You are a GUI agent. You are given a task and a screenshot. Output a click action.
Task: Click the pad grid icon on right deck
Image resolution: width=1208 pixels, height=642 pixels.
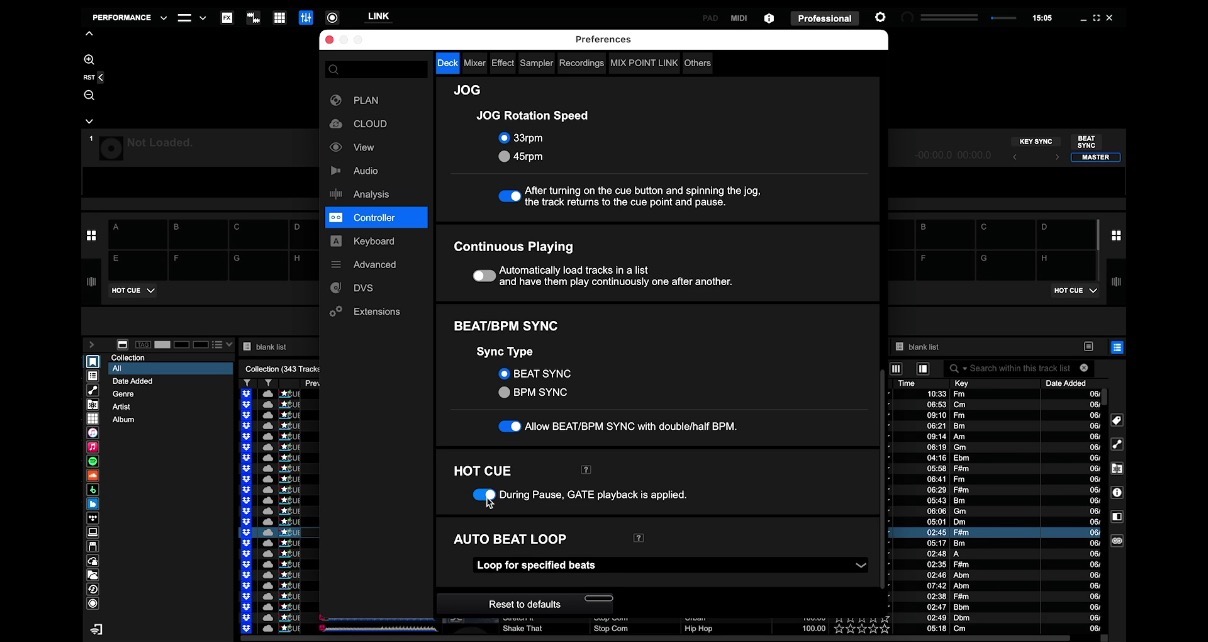point(1116,235)
